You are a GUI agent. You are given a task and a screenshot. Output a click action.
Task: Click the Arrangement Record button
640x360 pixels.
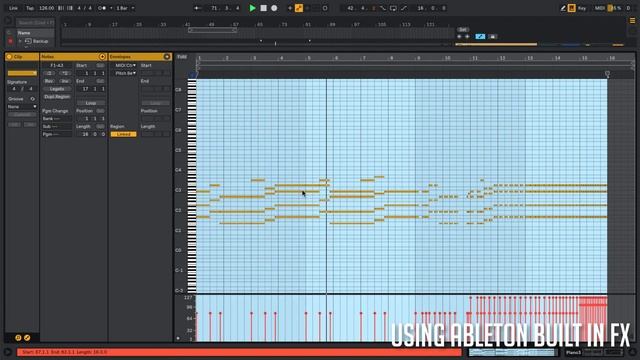click(x=274, y=8)
